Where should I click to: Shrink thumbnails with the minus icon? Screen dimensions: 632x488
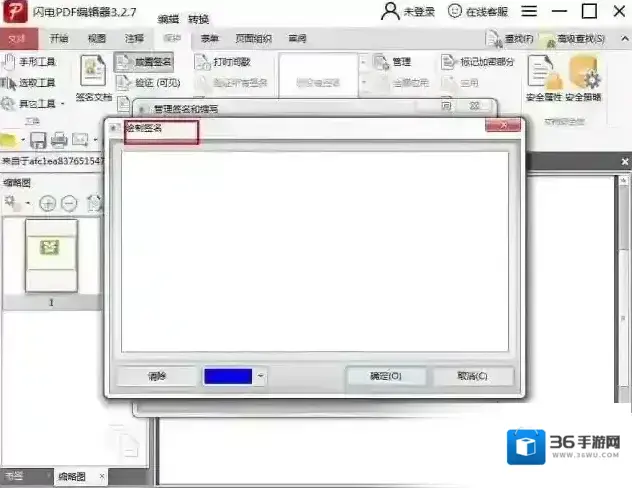click(69, 203)
